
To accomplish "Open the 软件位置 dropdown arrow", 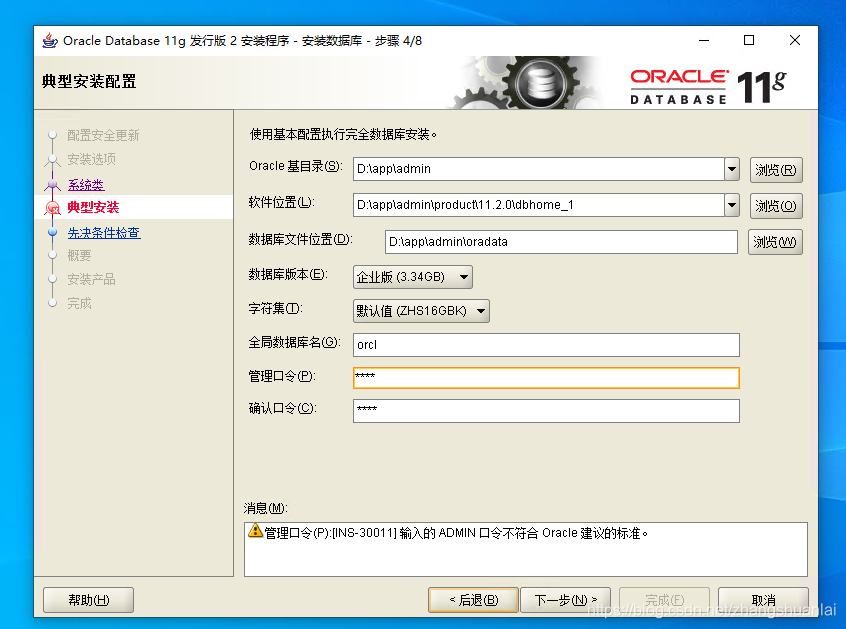I will [732, 205].
